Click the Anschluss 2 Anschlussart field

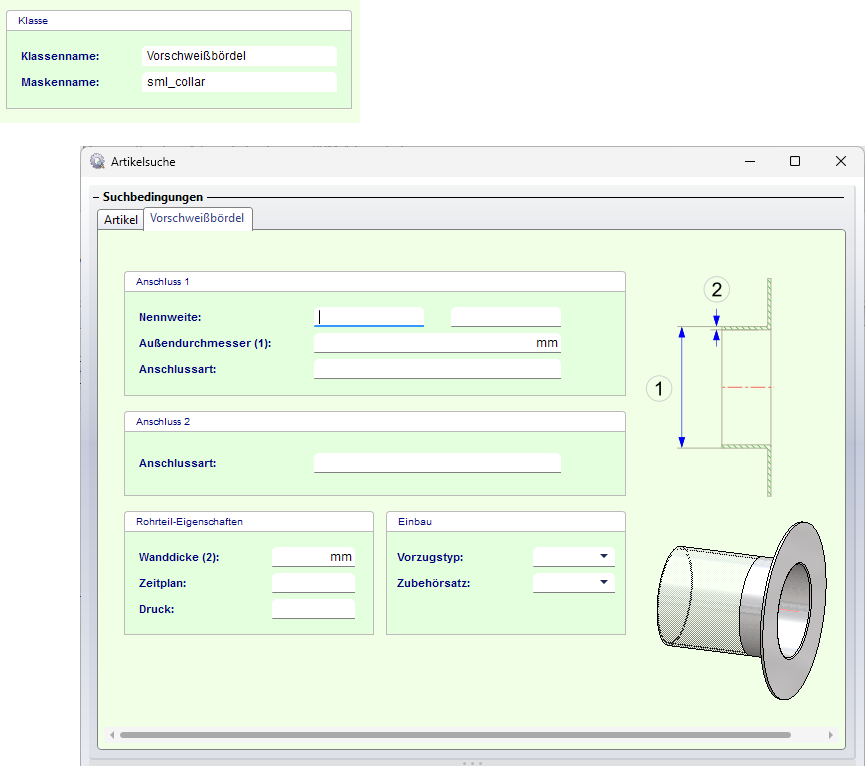coord(437,463)
